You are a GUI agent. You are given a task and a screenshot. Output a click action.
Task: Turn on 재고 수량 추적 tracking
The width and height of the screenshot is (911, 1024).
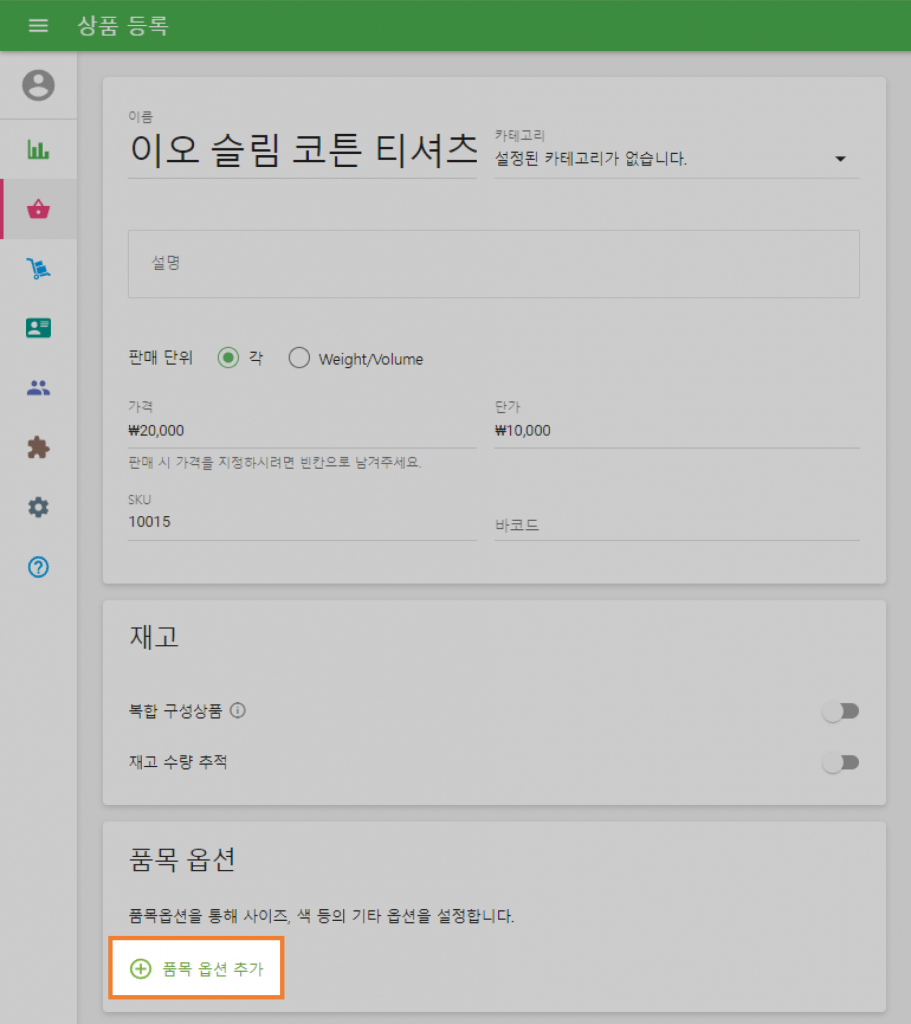pos(841,762)
